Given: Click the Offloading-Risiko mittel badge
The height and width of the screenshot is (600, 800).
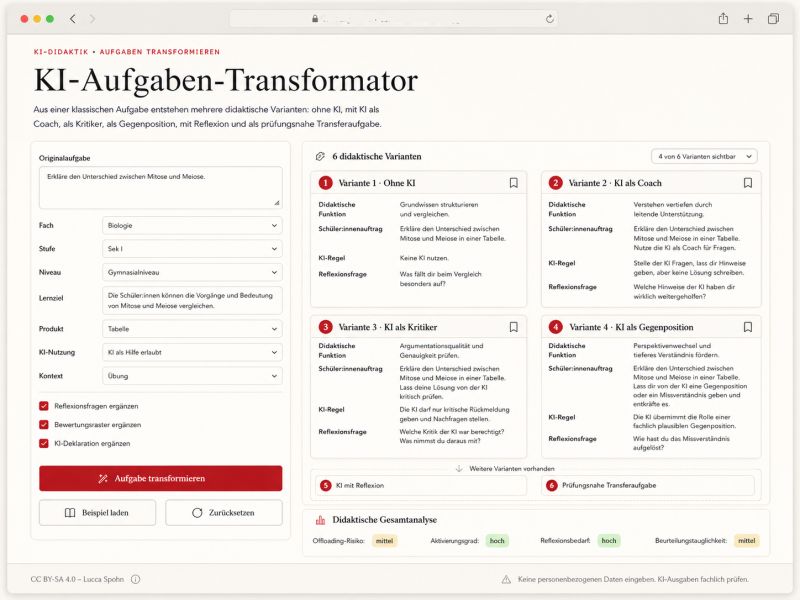Looking at the screenshot, I should (384, 541).
